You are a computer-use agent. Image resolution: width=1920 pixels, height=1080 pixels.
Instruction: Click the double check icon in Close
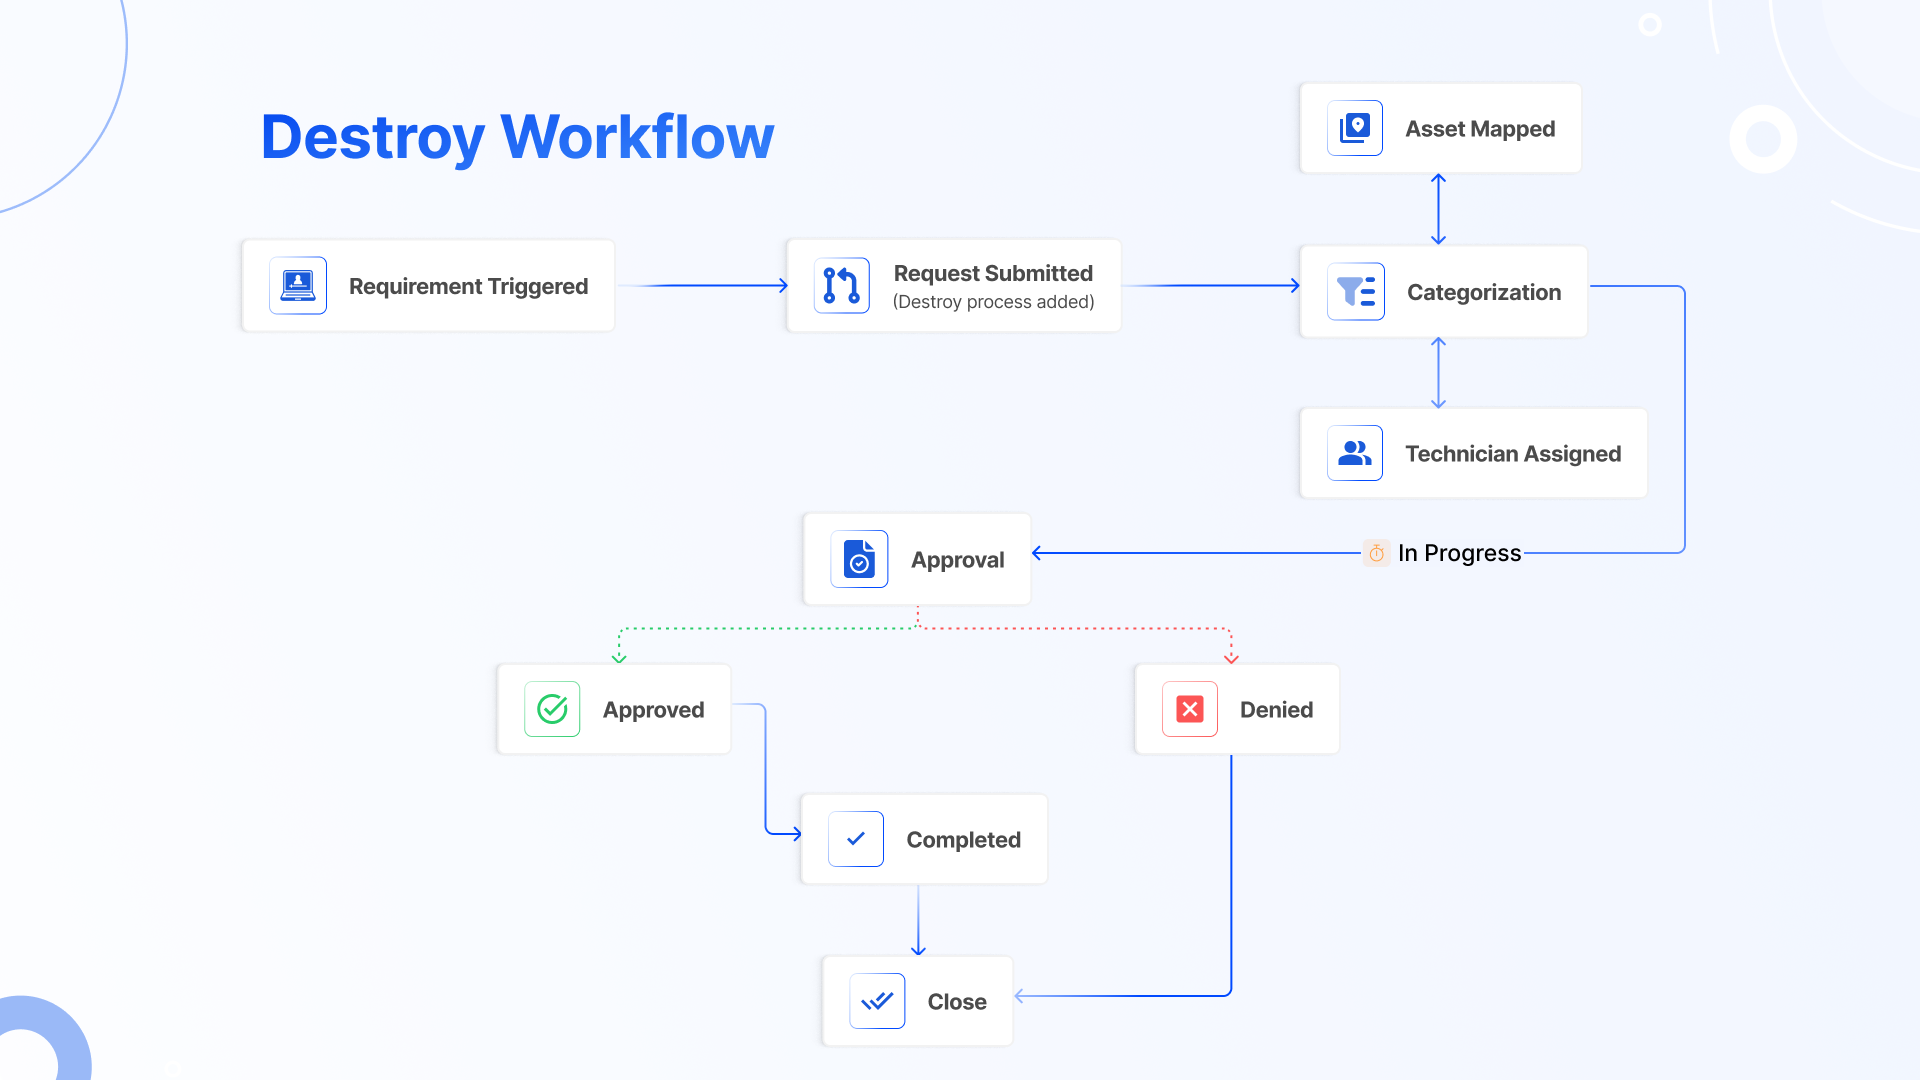pos(877,1001)
